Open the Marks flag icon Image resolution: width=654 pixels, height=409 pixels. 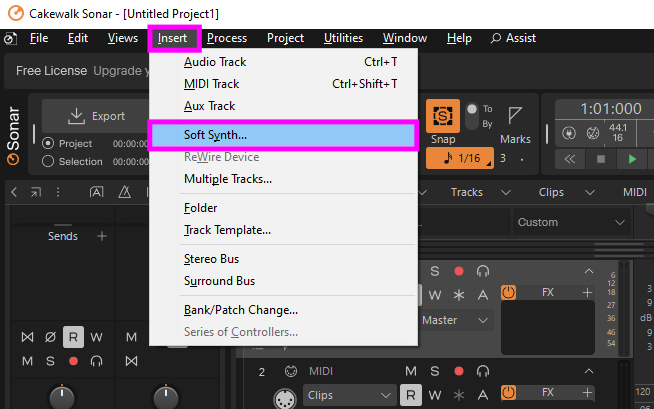click(515, 115)
